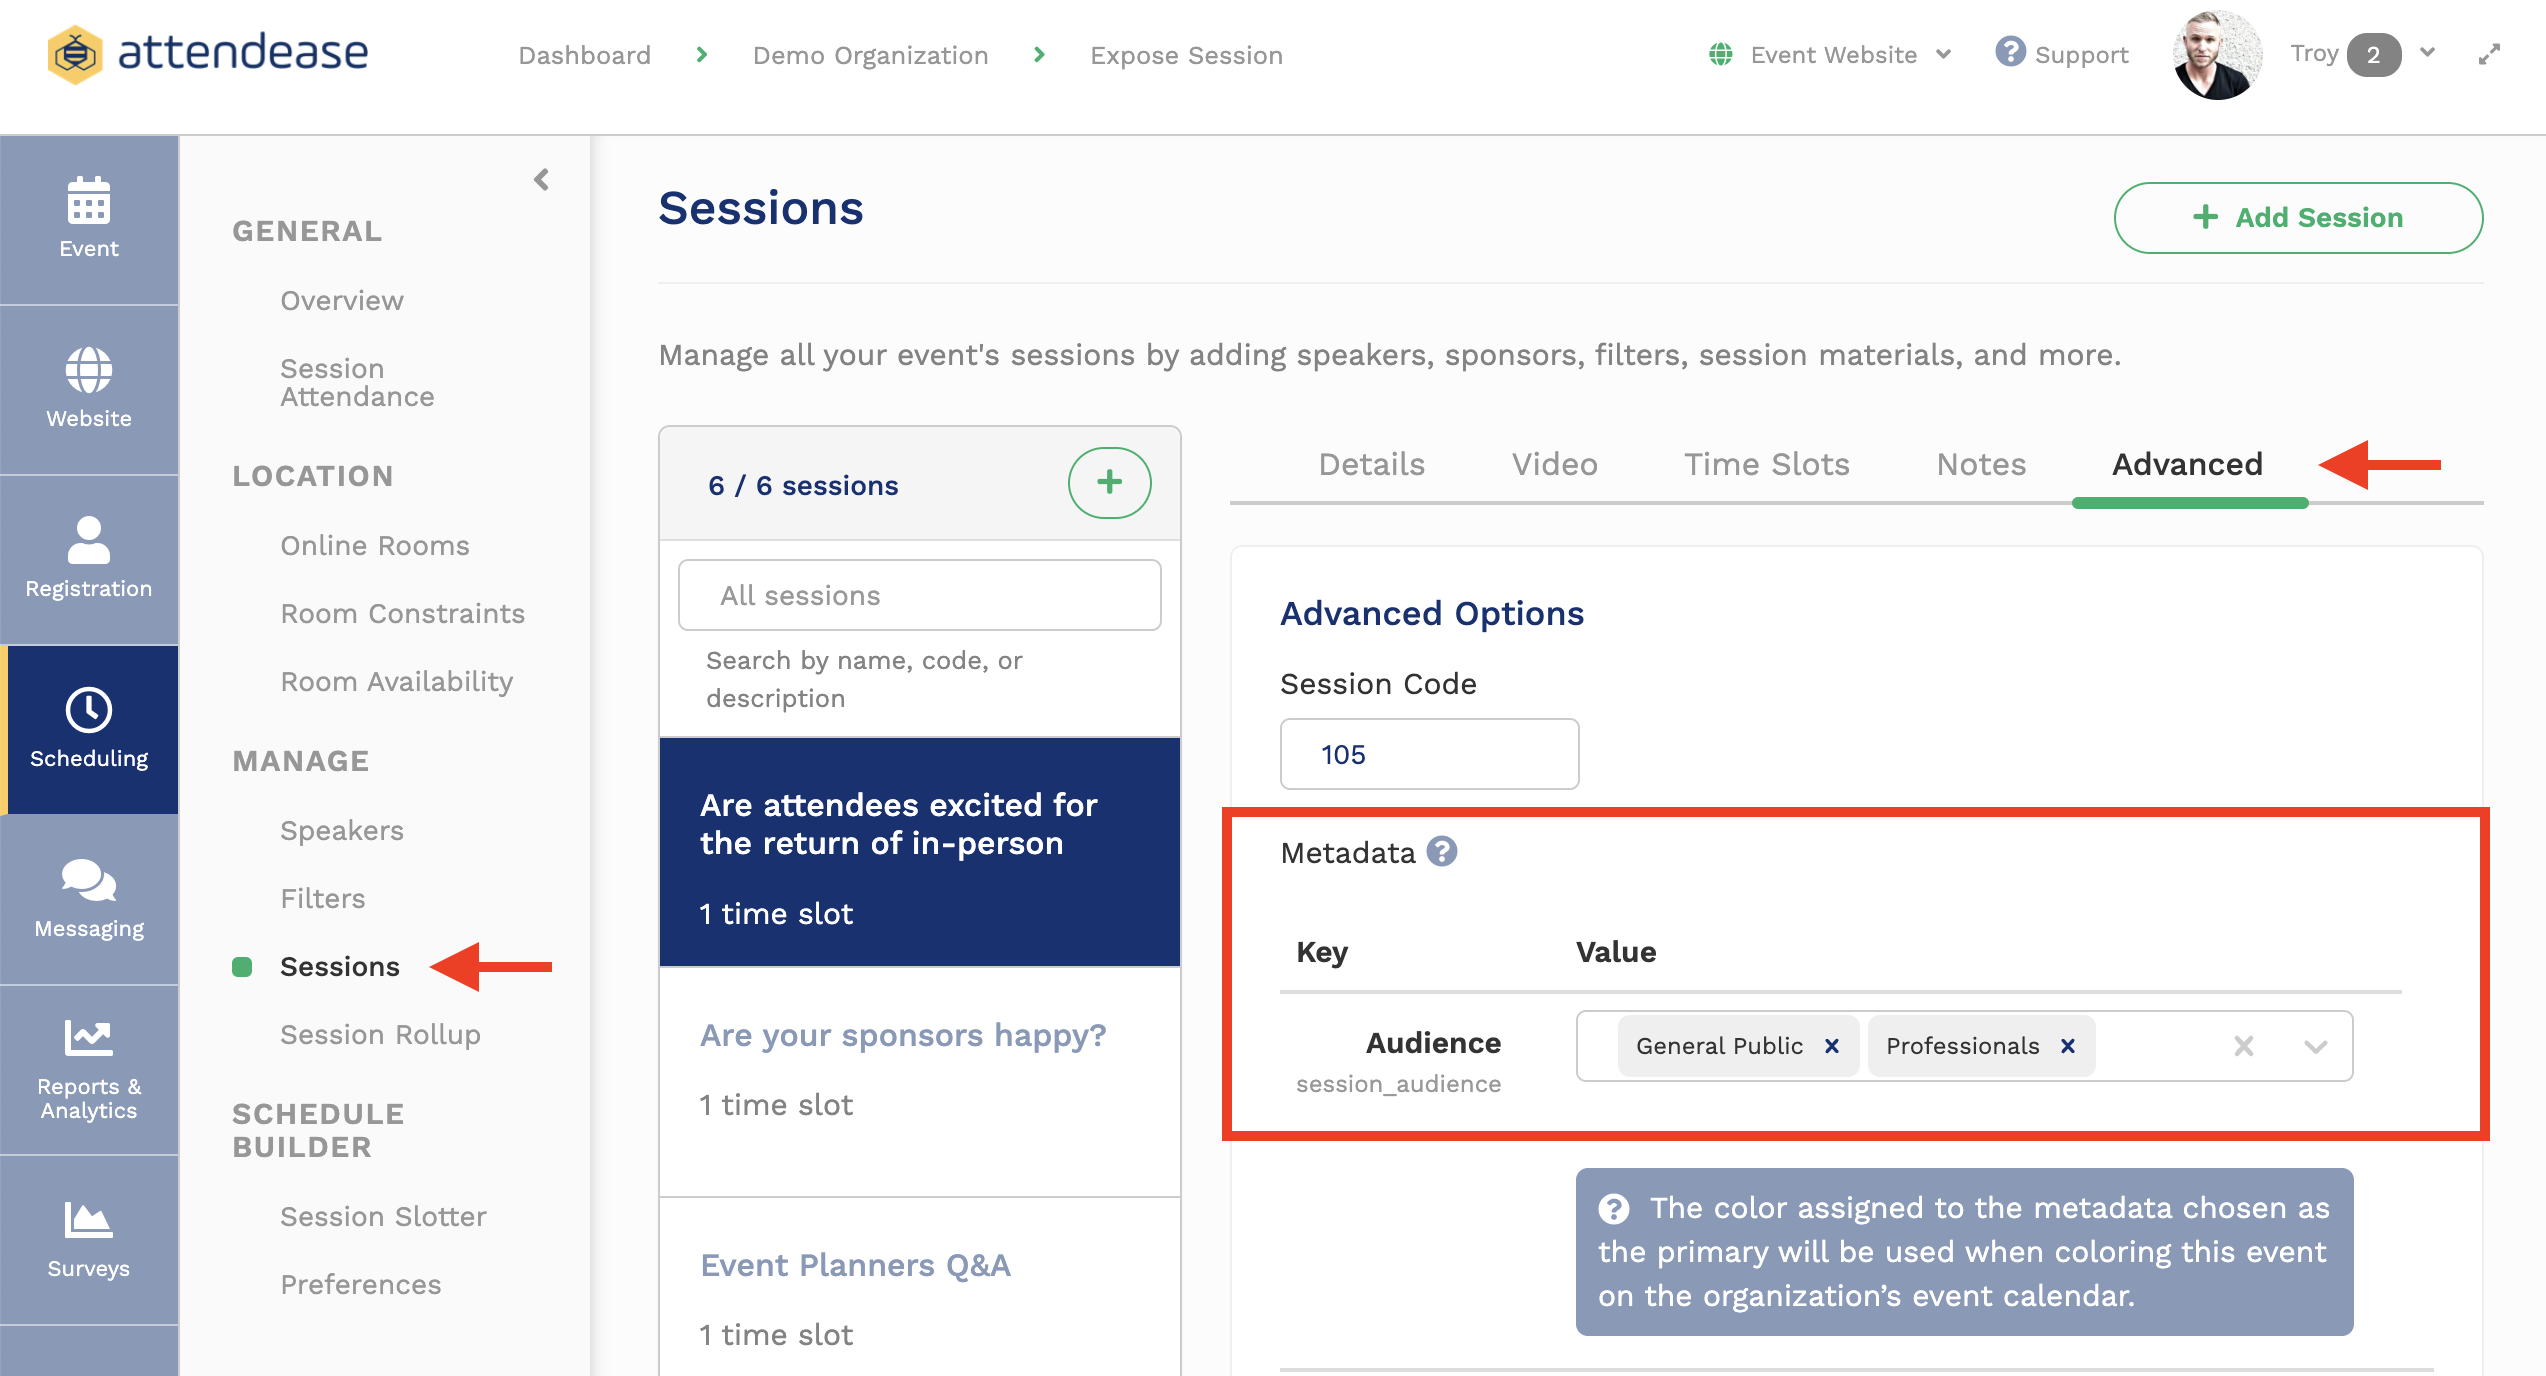Expand the Audience metadata value dropdown

2314,1046
